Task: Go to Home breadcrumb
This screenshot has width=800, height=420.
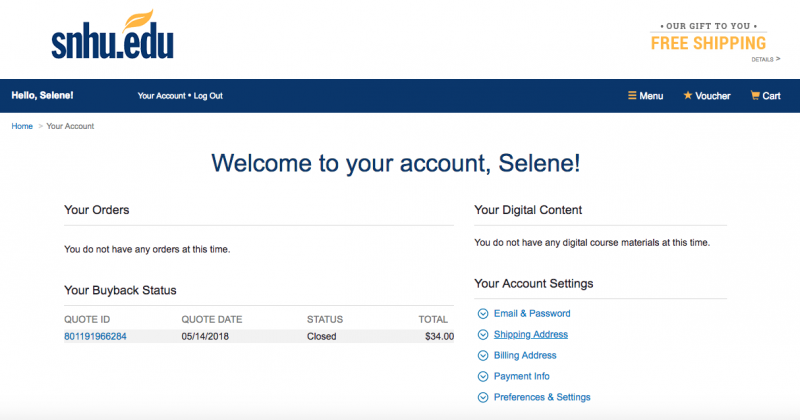Action: tap(22, 126)
